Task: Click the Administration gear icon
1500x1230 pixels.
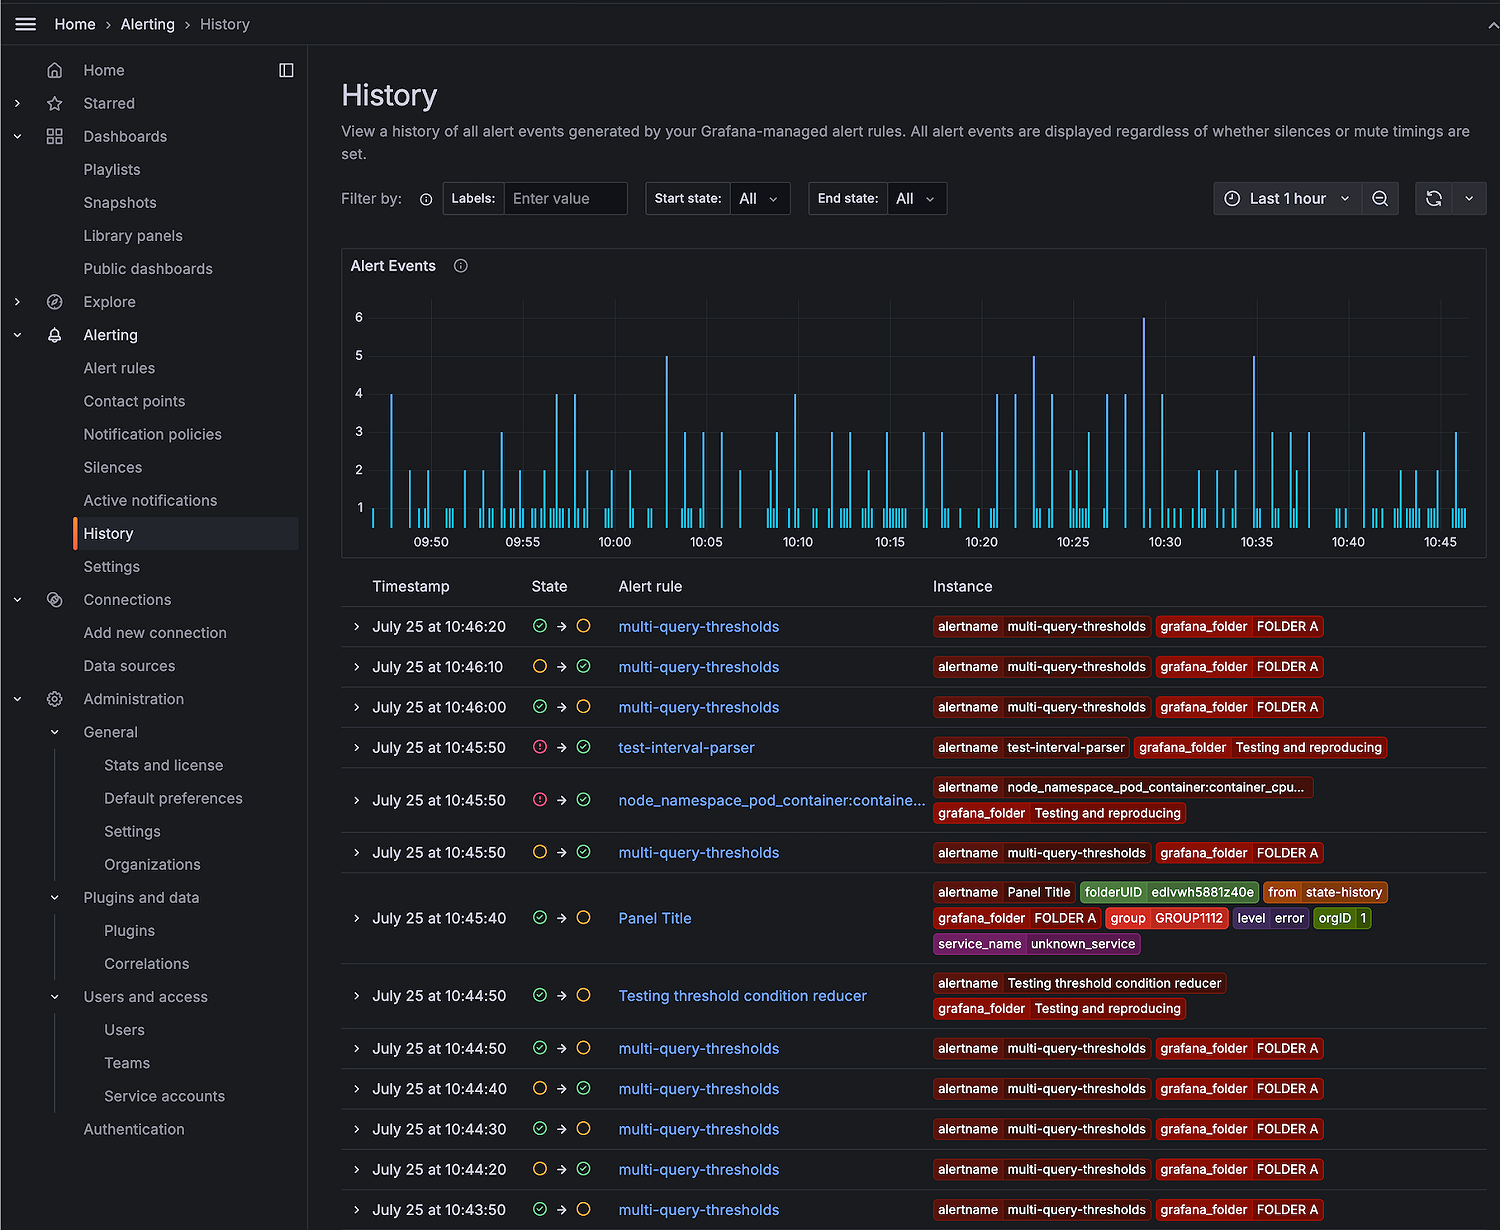Action: pos(55,699)
